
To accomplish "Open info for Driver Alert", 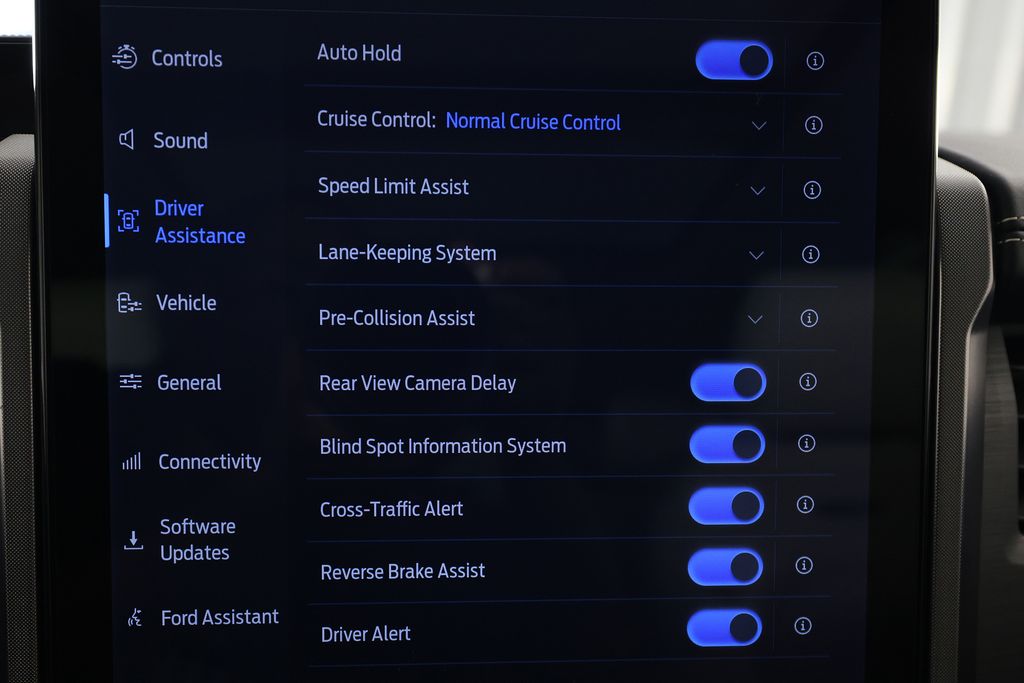I will [x=803, y=626].
